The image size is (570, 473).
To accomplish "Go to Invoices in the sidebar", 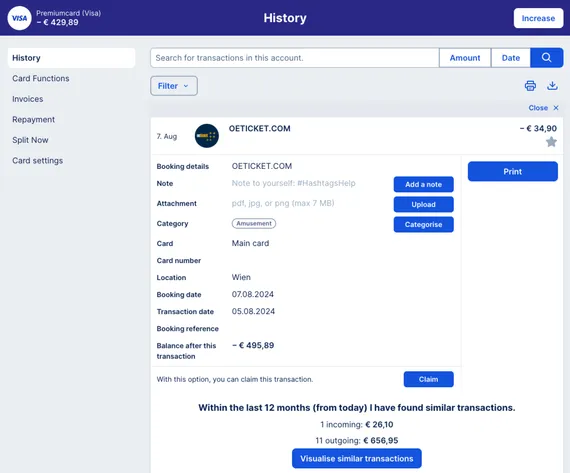I will 28,99.
